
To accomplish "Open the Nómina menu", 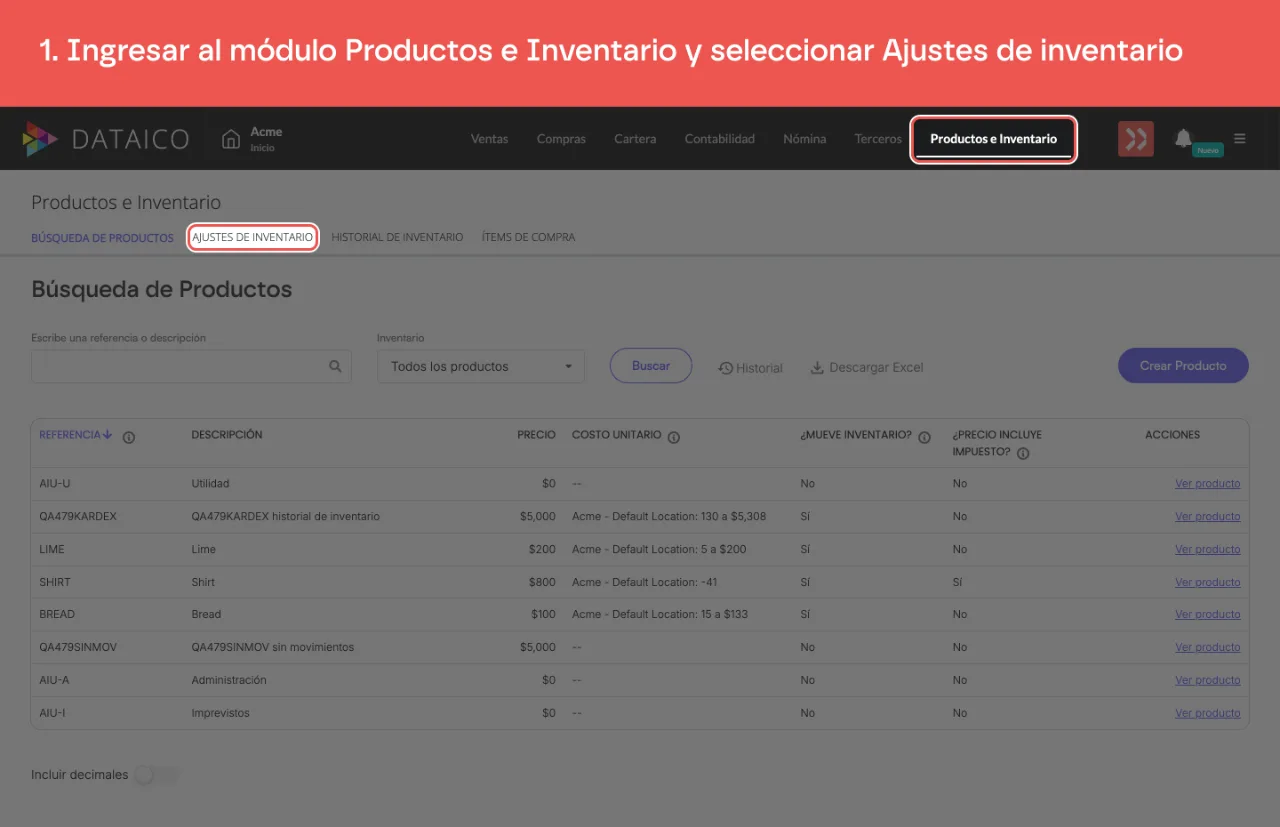I will pos(805,139).
